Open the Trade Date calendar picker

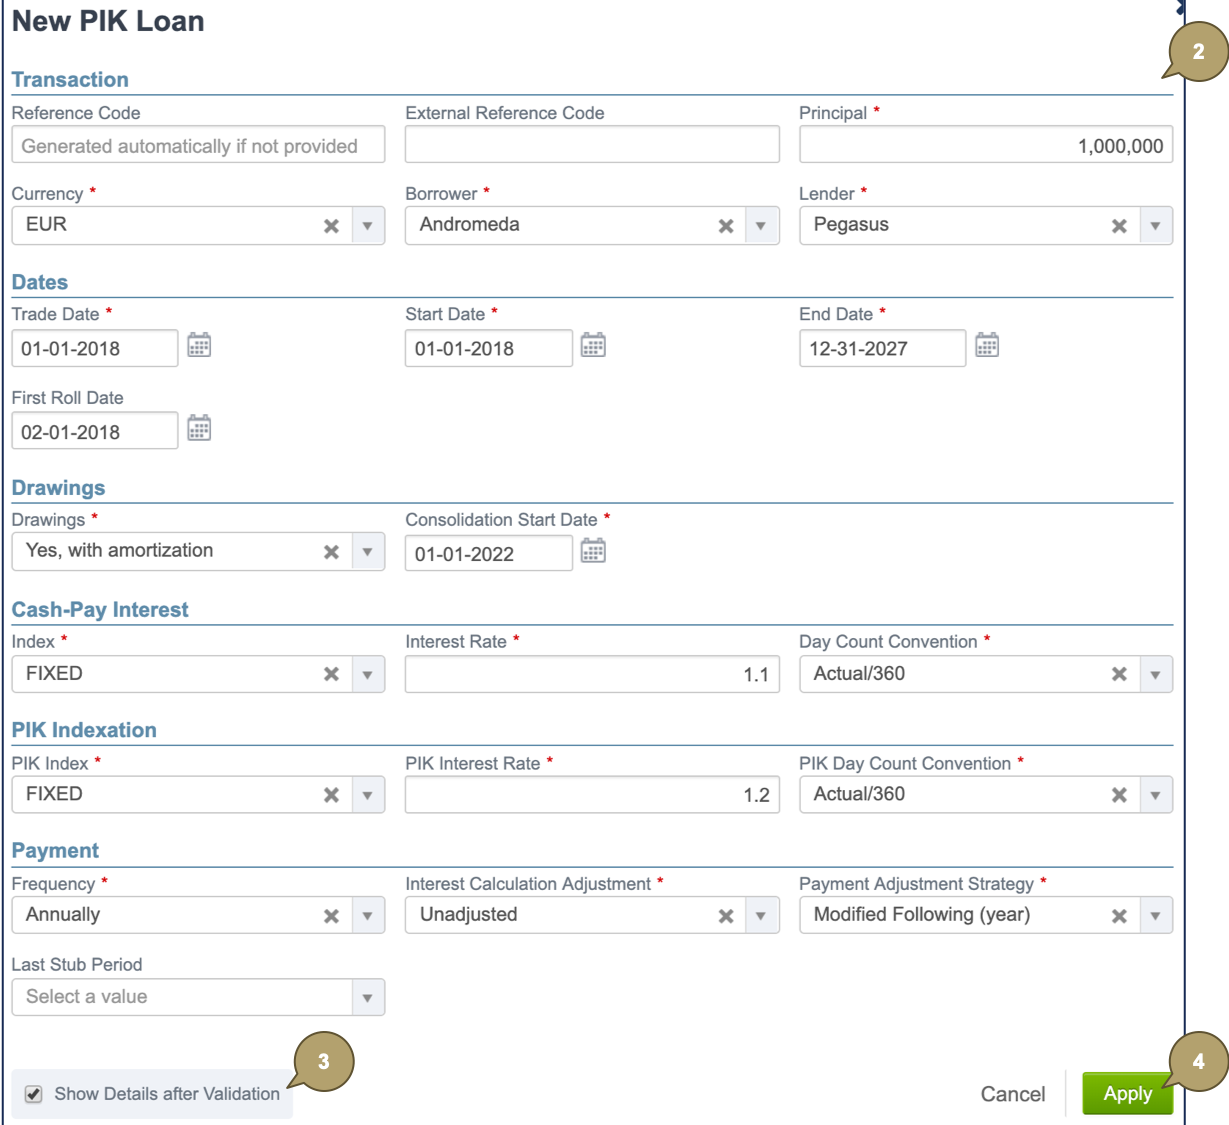coord(199,346)
